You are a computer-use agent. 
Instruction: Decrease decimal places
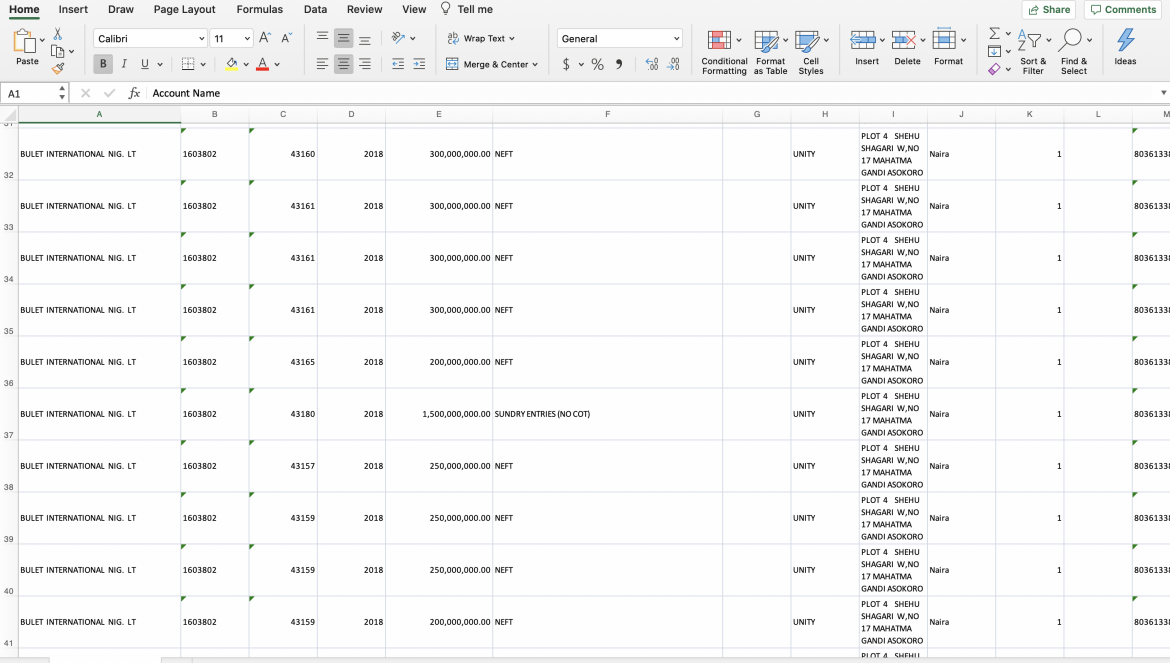point(674,64)
